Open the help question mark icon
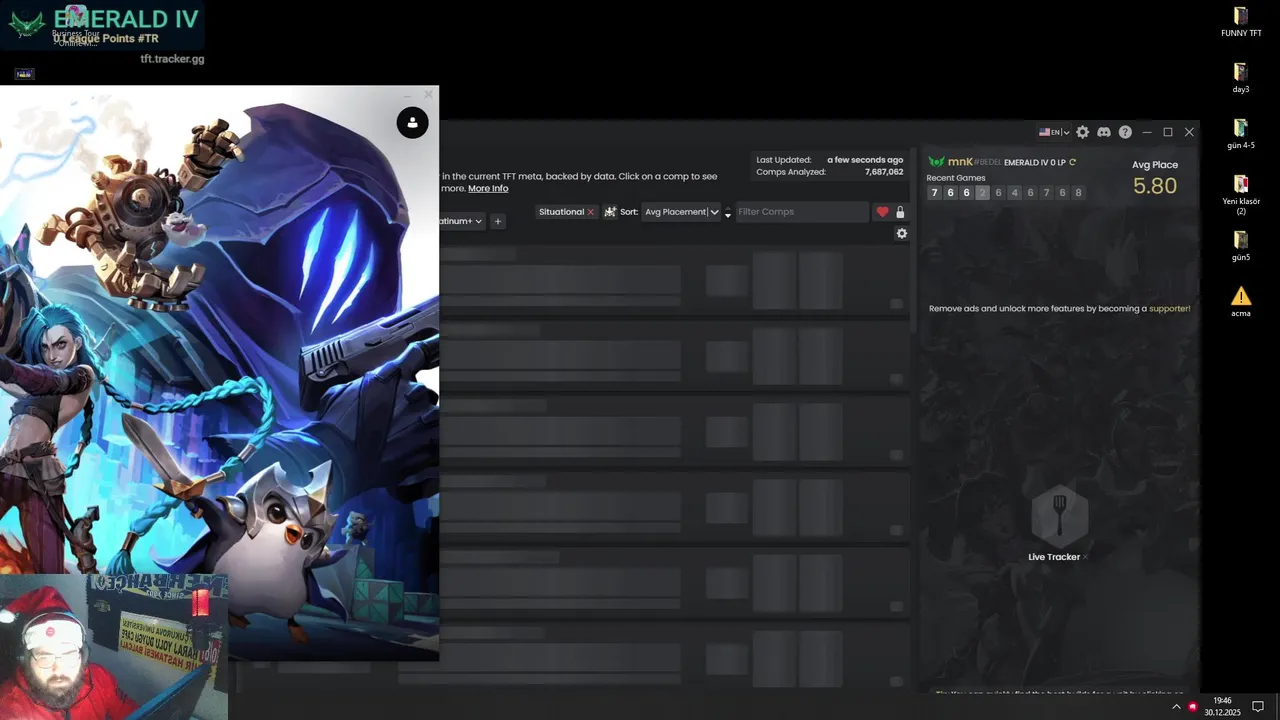Viewport: 1280px width, 720px height. point(1125,132)
